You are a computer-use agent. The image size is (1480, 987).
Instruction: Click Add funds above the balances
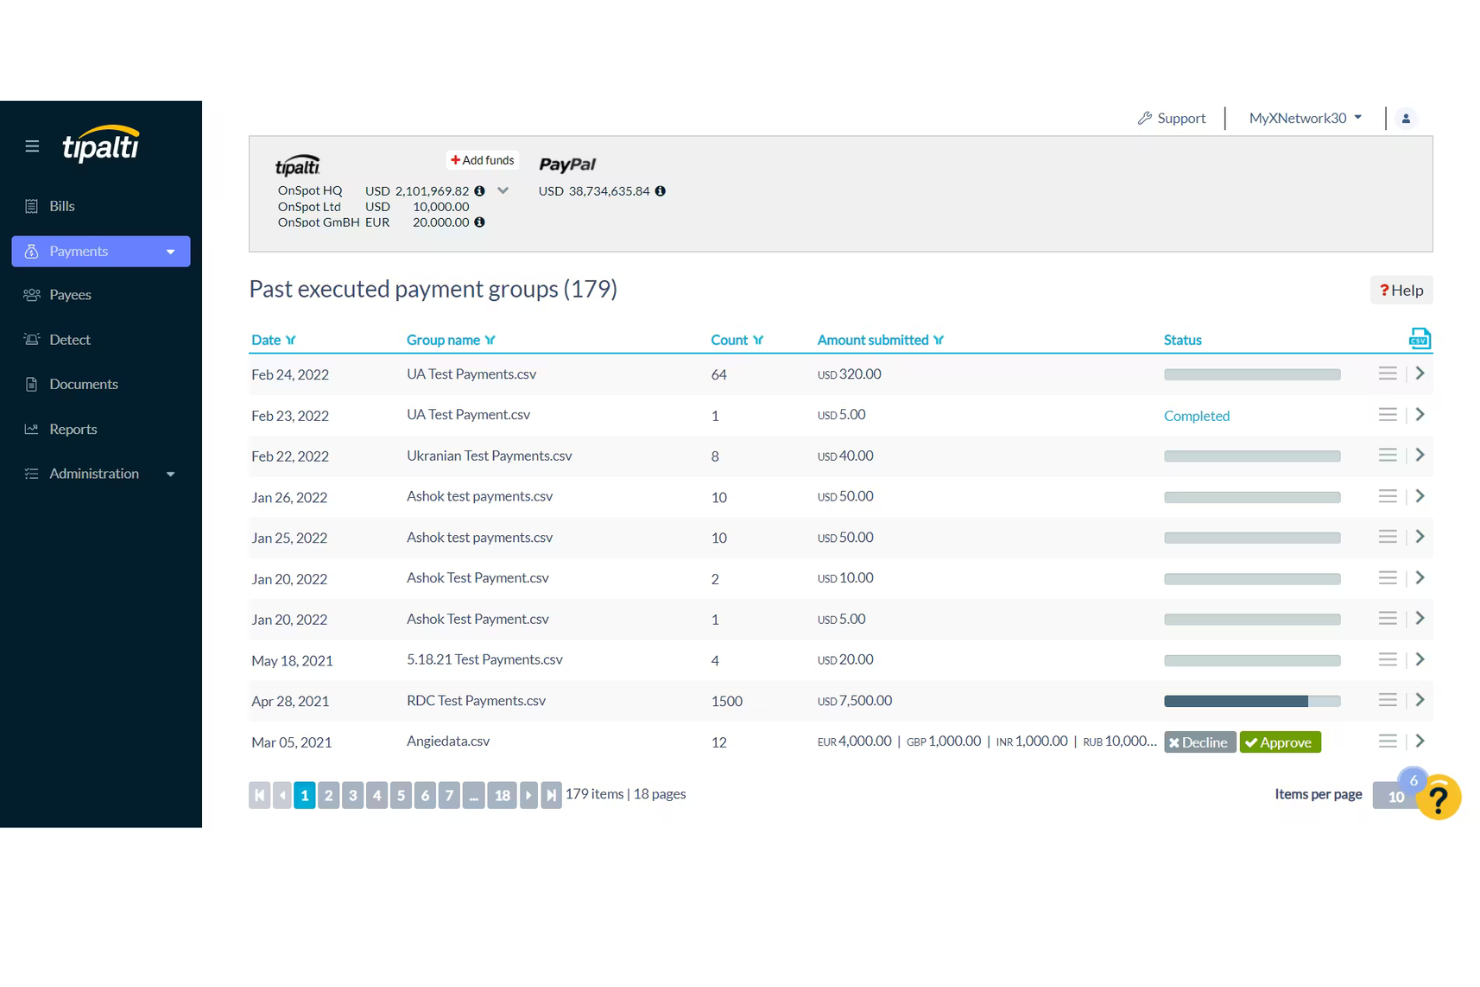[x=482, y=159]
